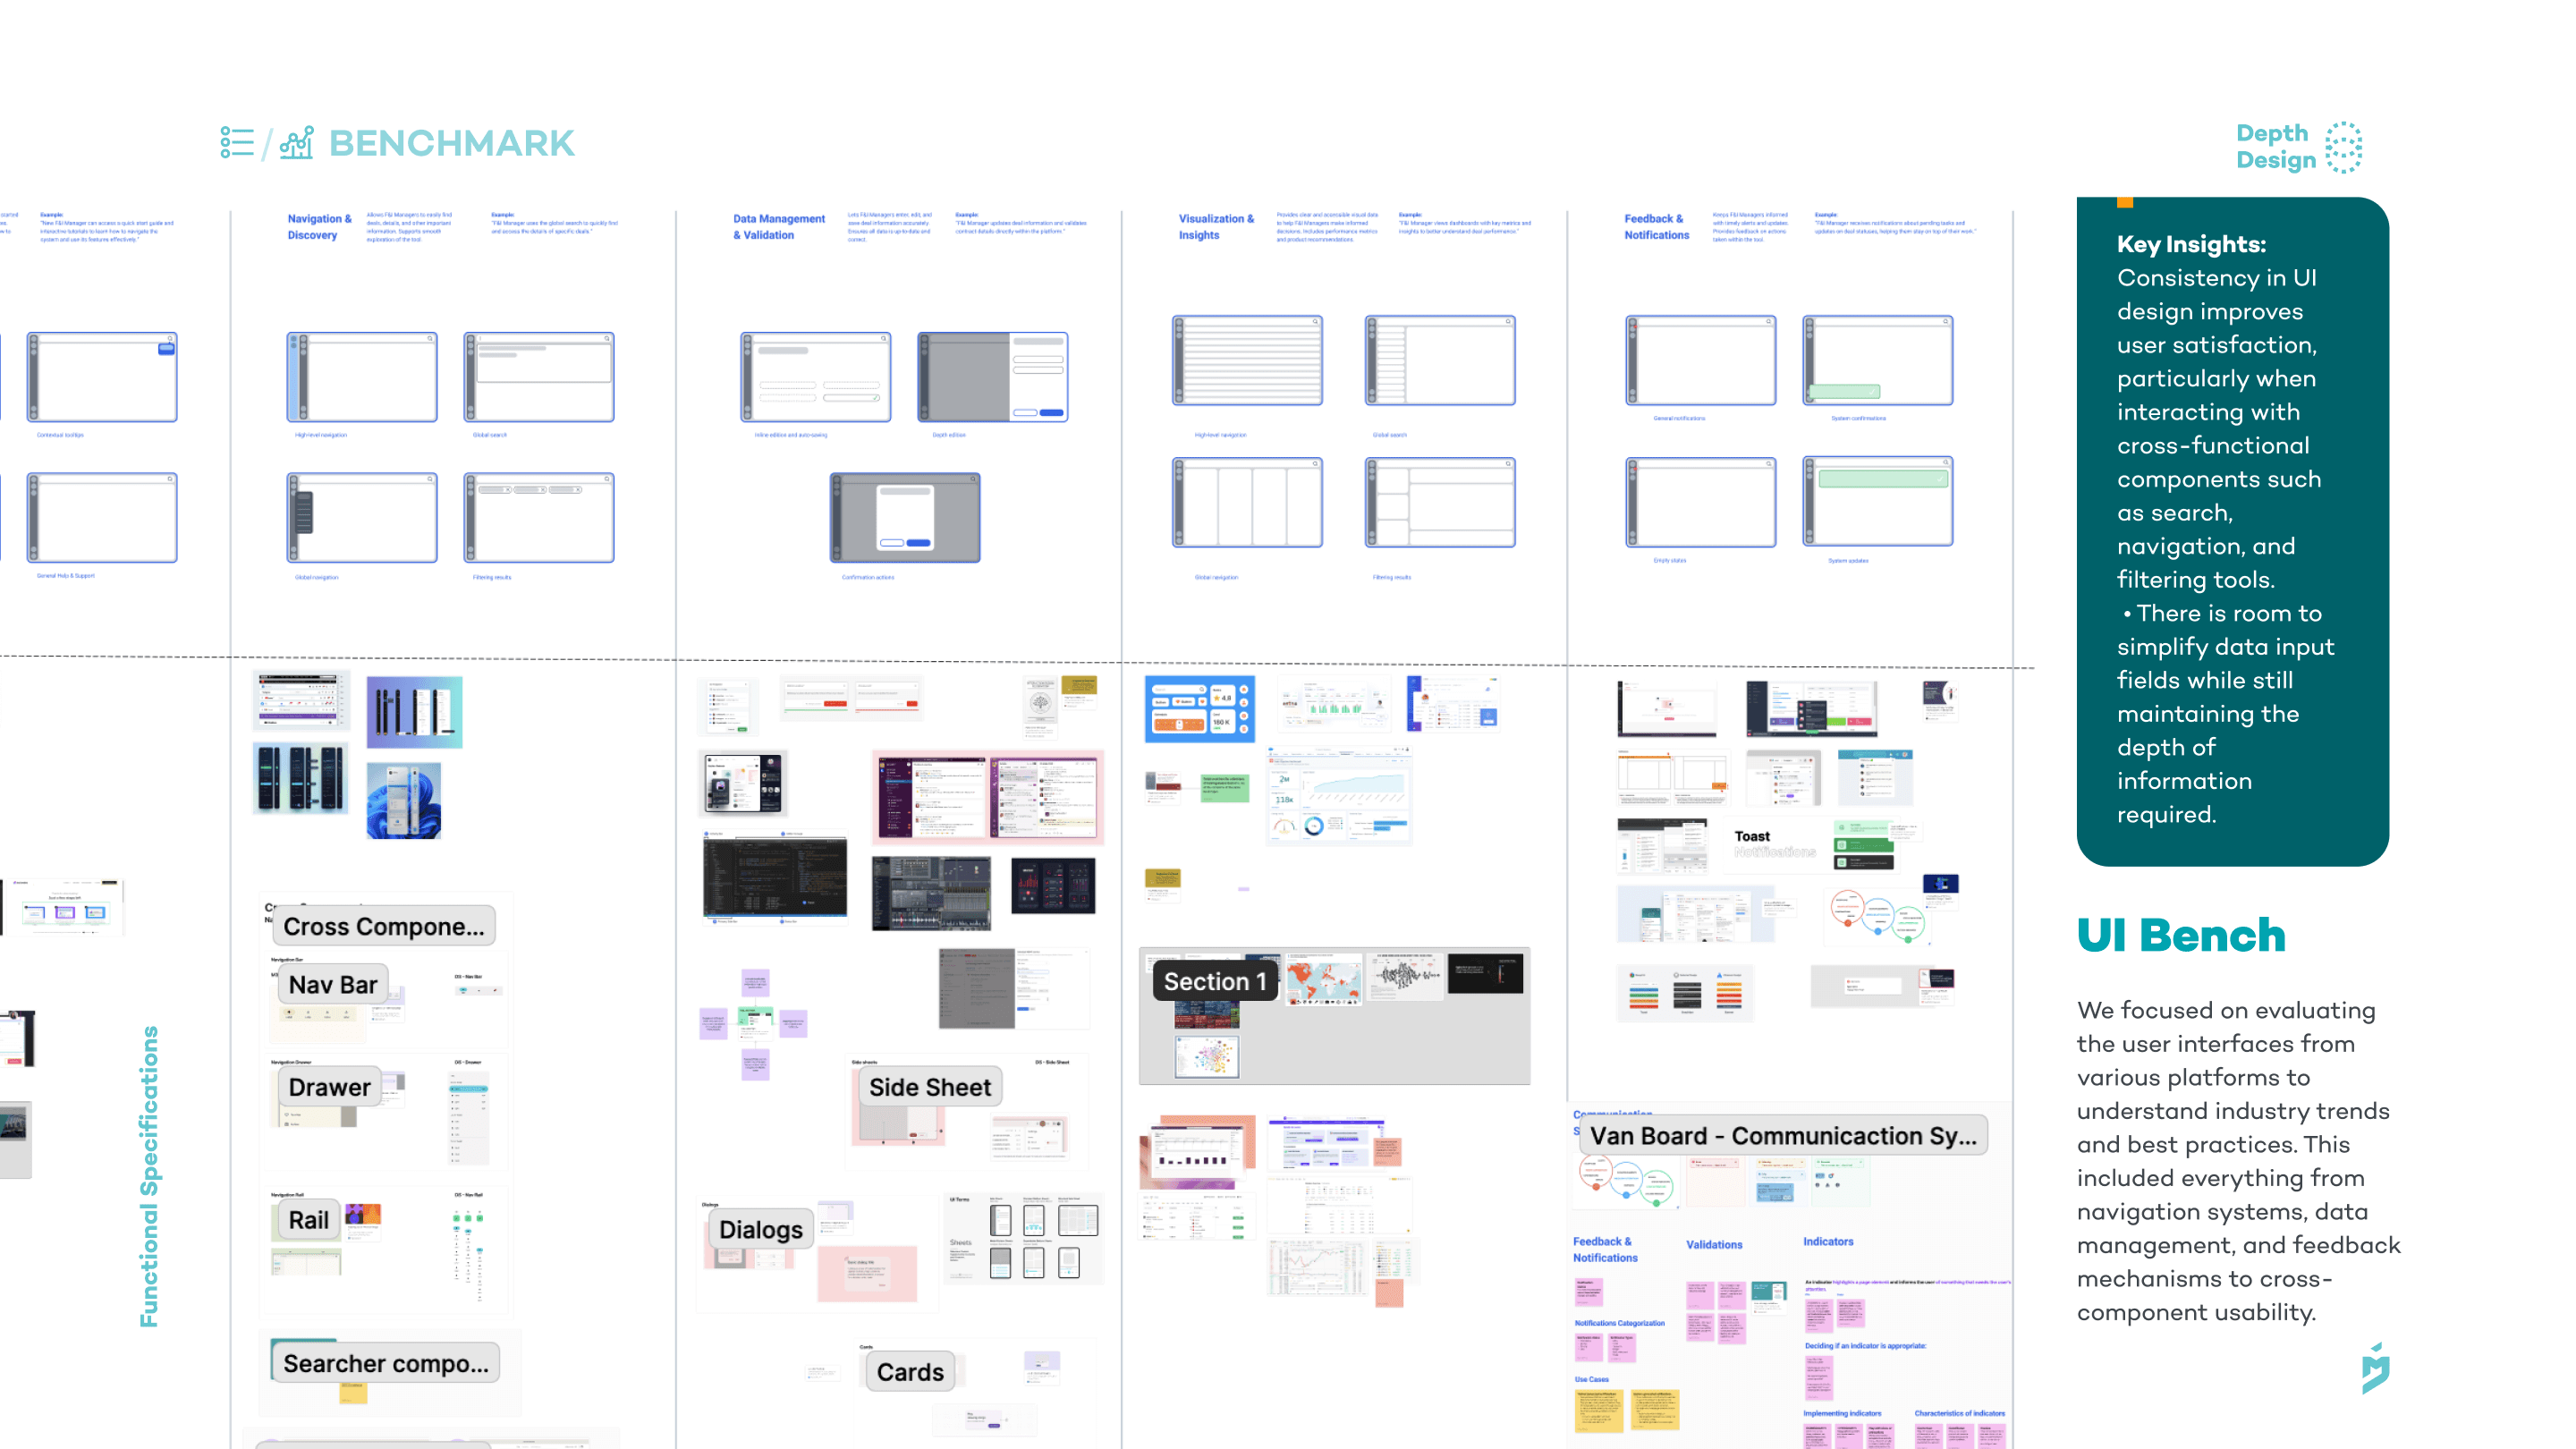Select the Cards frame label
This screenshot has height=1449, width=2576.
[x=910, y=1372]
